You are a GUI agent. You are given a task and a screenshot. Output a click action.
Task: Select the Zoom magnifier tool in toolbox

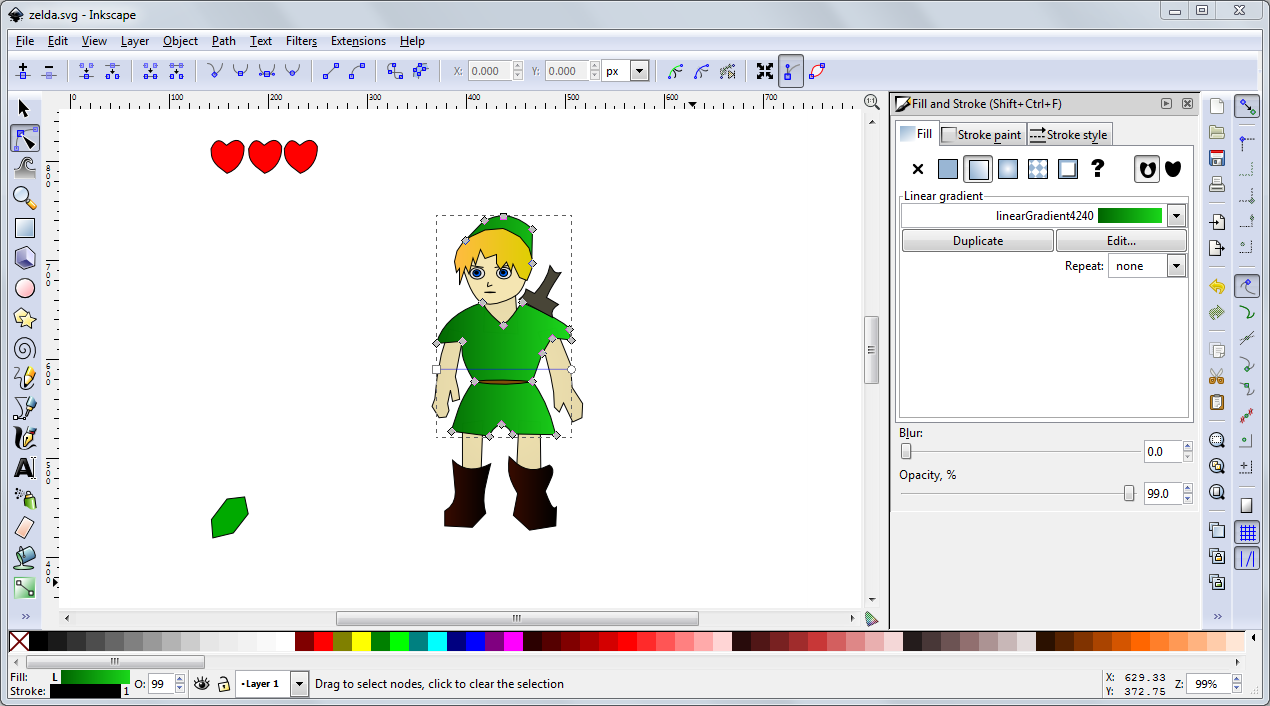[25, 198]
